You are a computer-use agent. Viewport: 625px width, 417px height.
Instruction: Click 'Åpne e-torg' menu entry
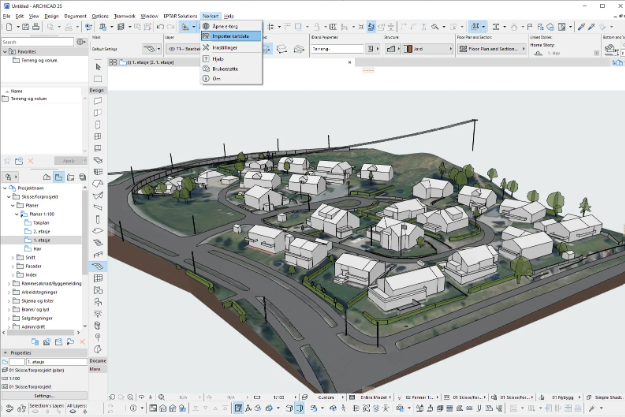[226, 26]
